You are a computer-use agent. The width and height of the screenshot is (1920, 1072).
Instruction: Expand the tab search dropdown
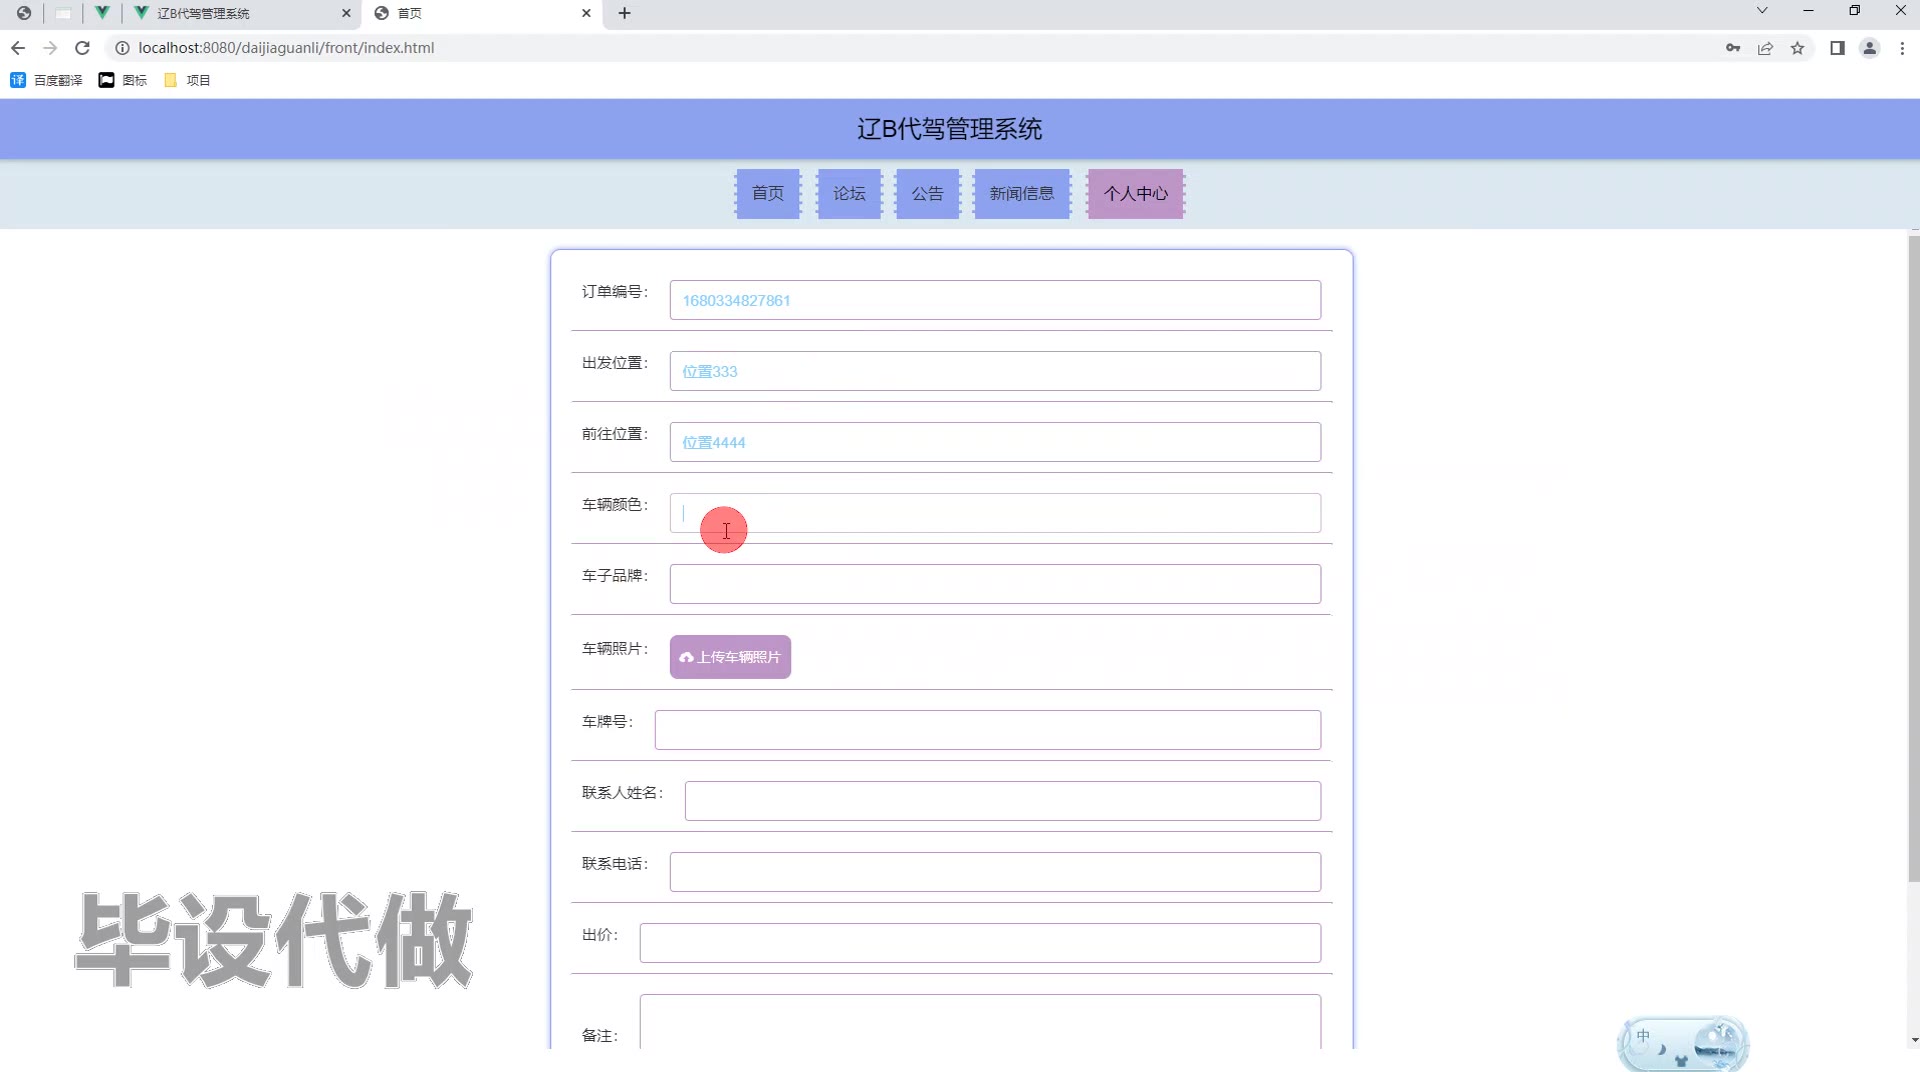click(x=1762, y=11)
